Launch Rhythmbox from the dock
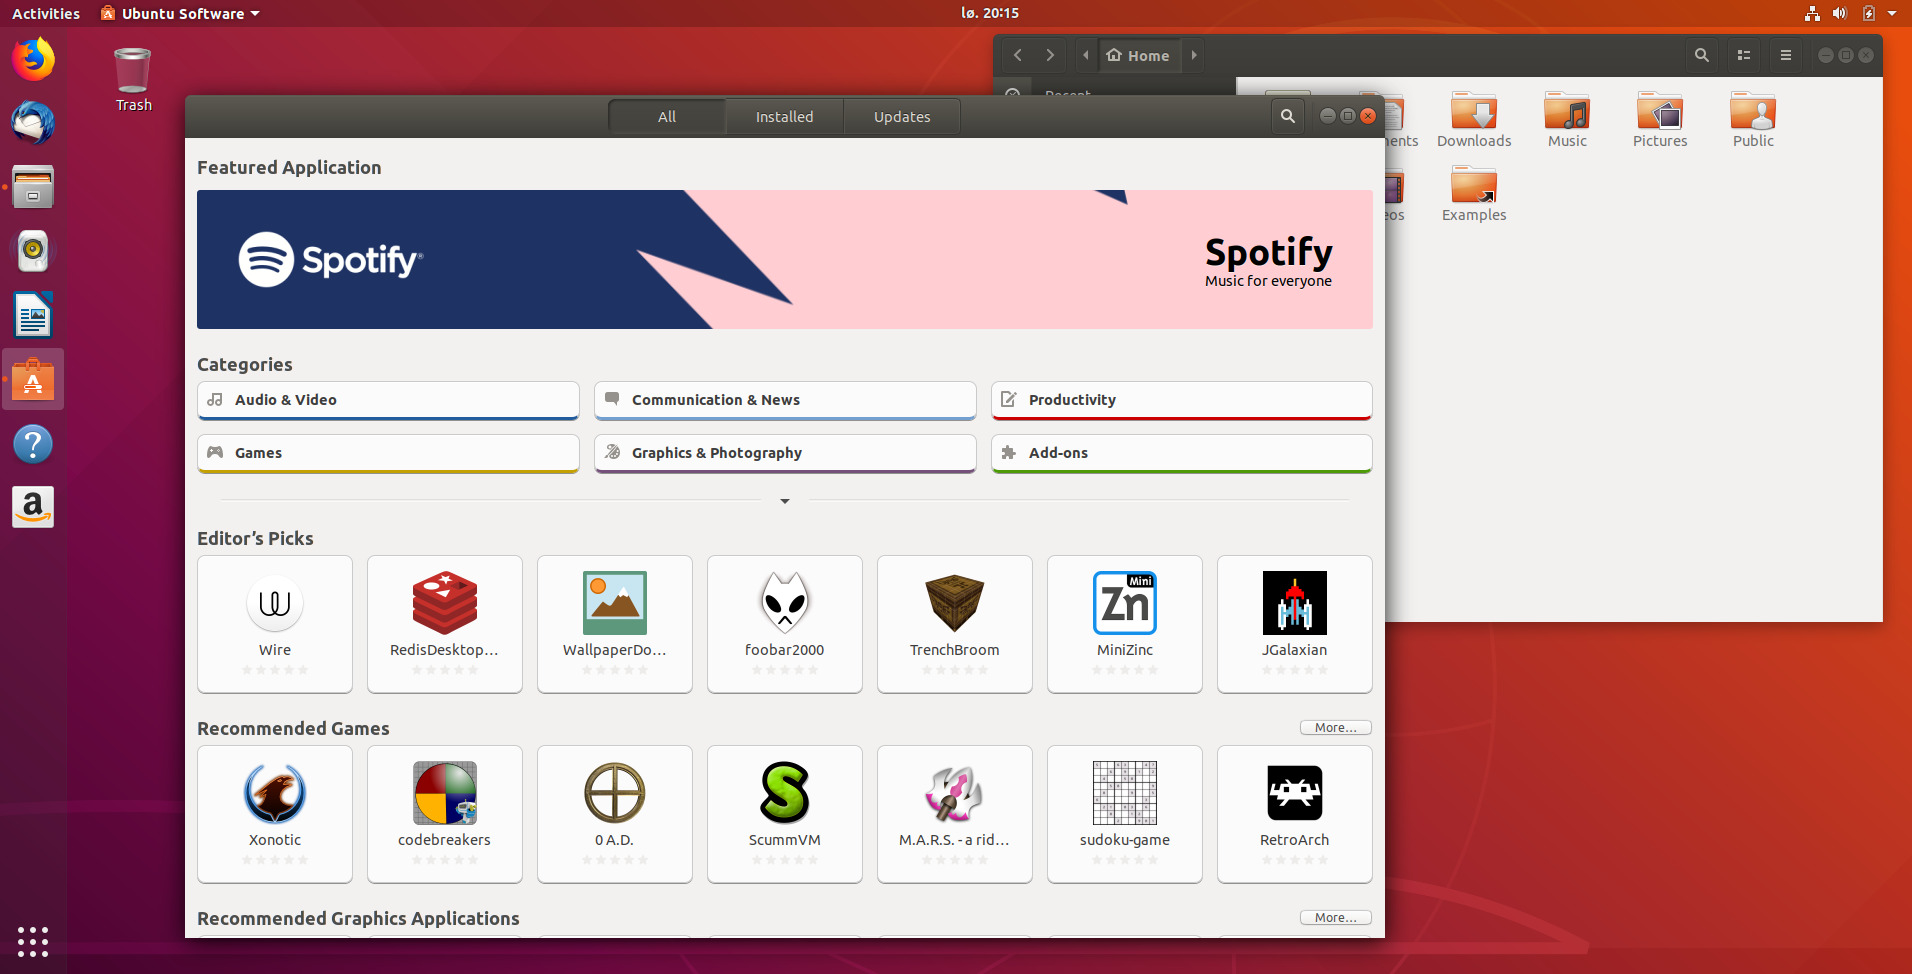Image resolution: width=1912 pixels, height=974 pixels. pos(33,251)
